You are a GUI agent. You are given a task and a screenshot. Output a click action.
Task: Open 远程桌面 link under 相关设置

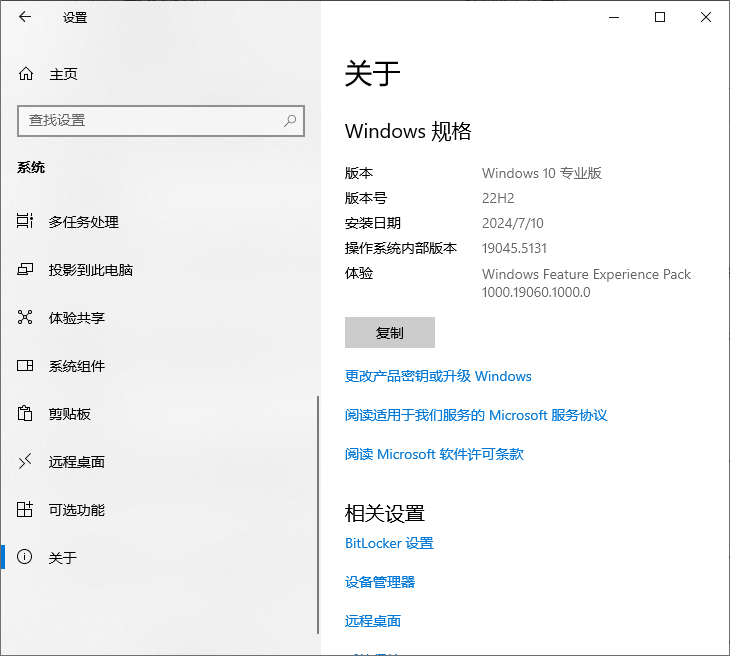[373, 621]
